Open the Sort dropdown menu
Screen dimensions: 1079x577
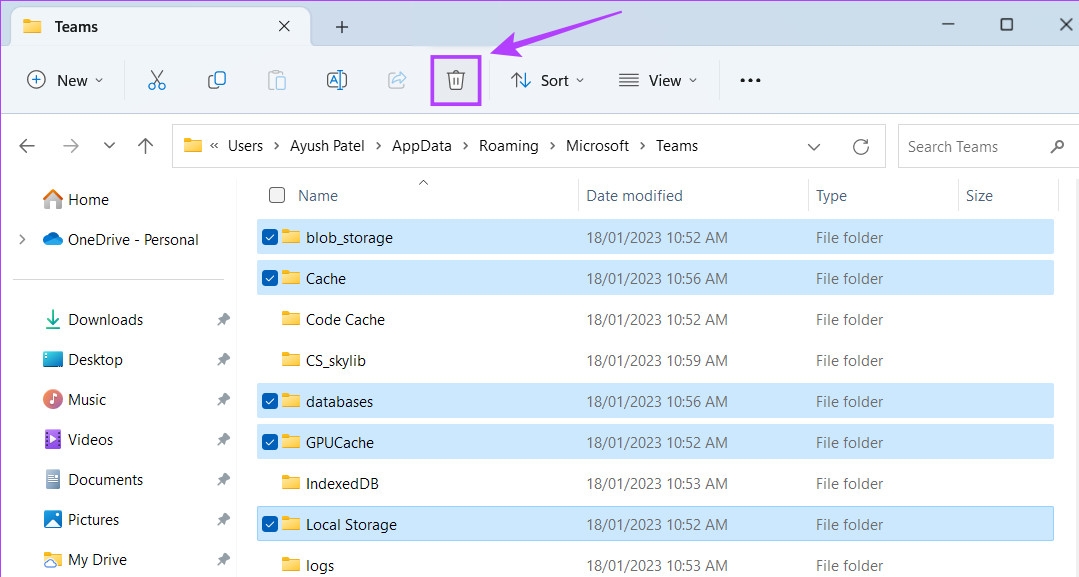(x=547, y=81)
